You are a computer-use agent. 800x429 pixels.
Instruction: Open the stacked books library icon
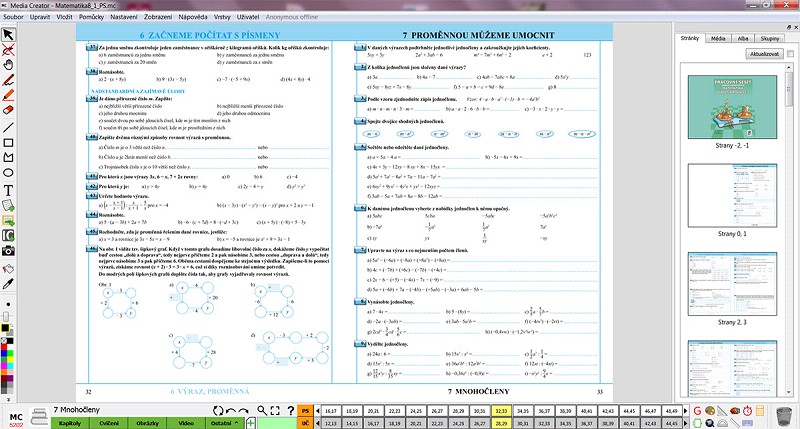pos(39,417)
